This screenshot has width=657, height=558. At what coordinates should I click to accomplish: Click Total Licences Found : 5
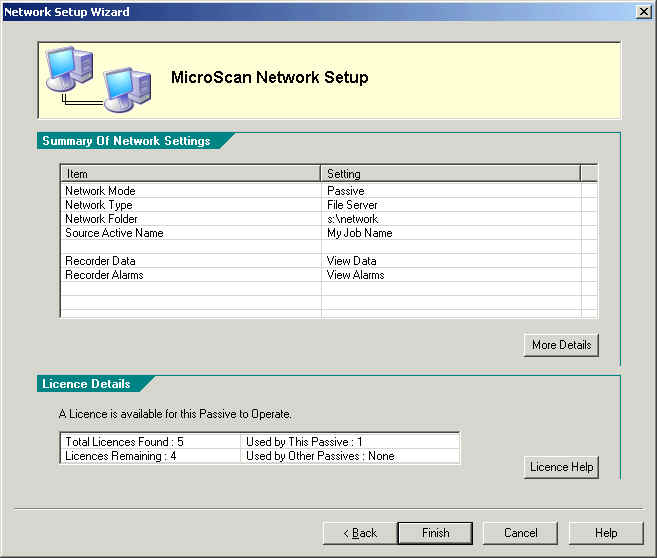(x=124, y=442)
